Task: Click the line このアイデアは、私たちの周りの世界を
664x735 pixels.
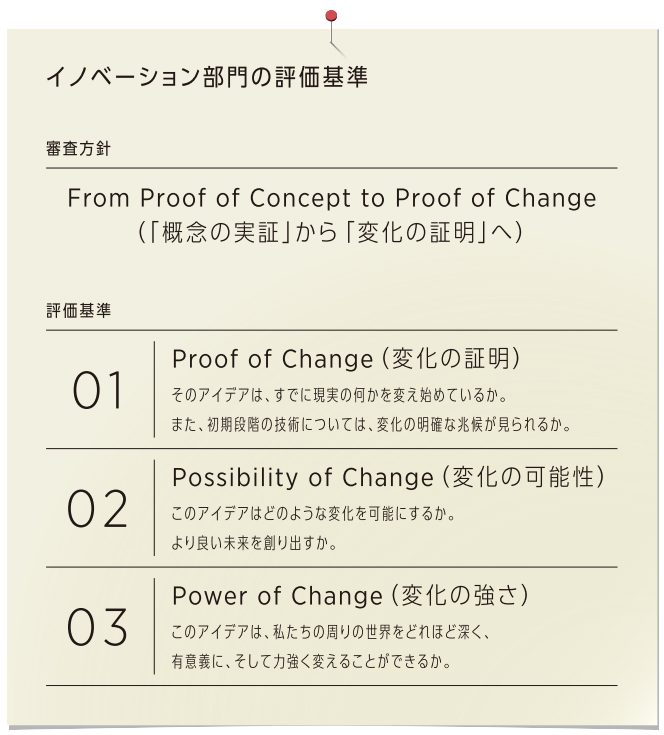Action: 331,632
